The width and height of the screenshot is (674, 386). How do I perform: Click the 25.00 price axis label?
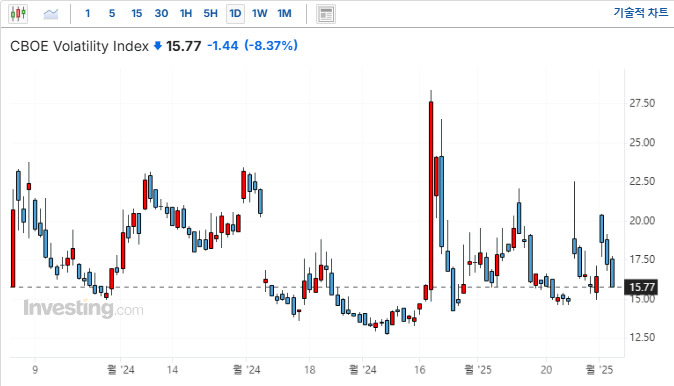point(642,142)
